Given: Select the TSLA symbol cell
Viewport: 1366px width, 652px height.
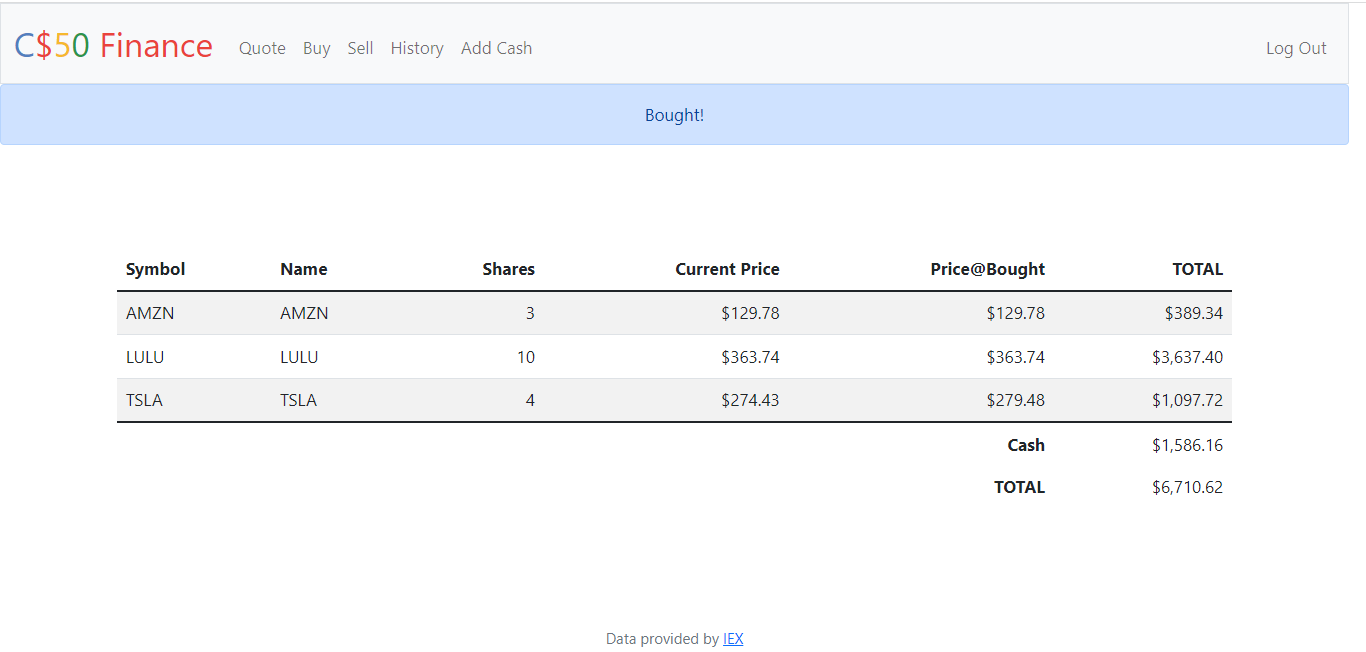Looking at the screenshot, I should point(144,400).
